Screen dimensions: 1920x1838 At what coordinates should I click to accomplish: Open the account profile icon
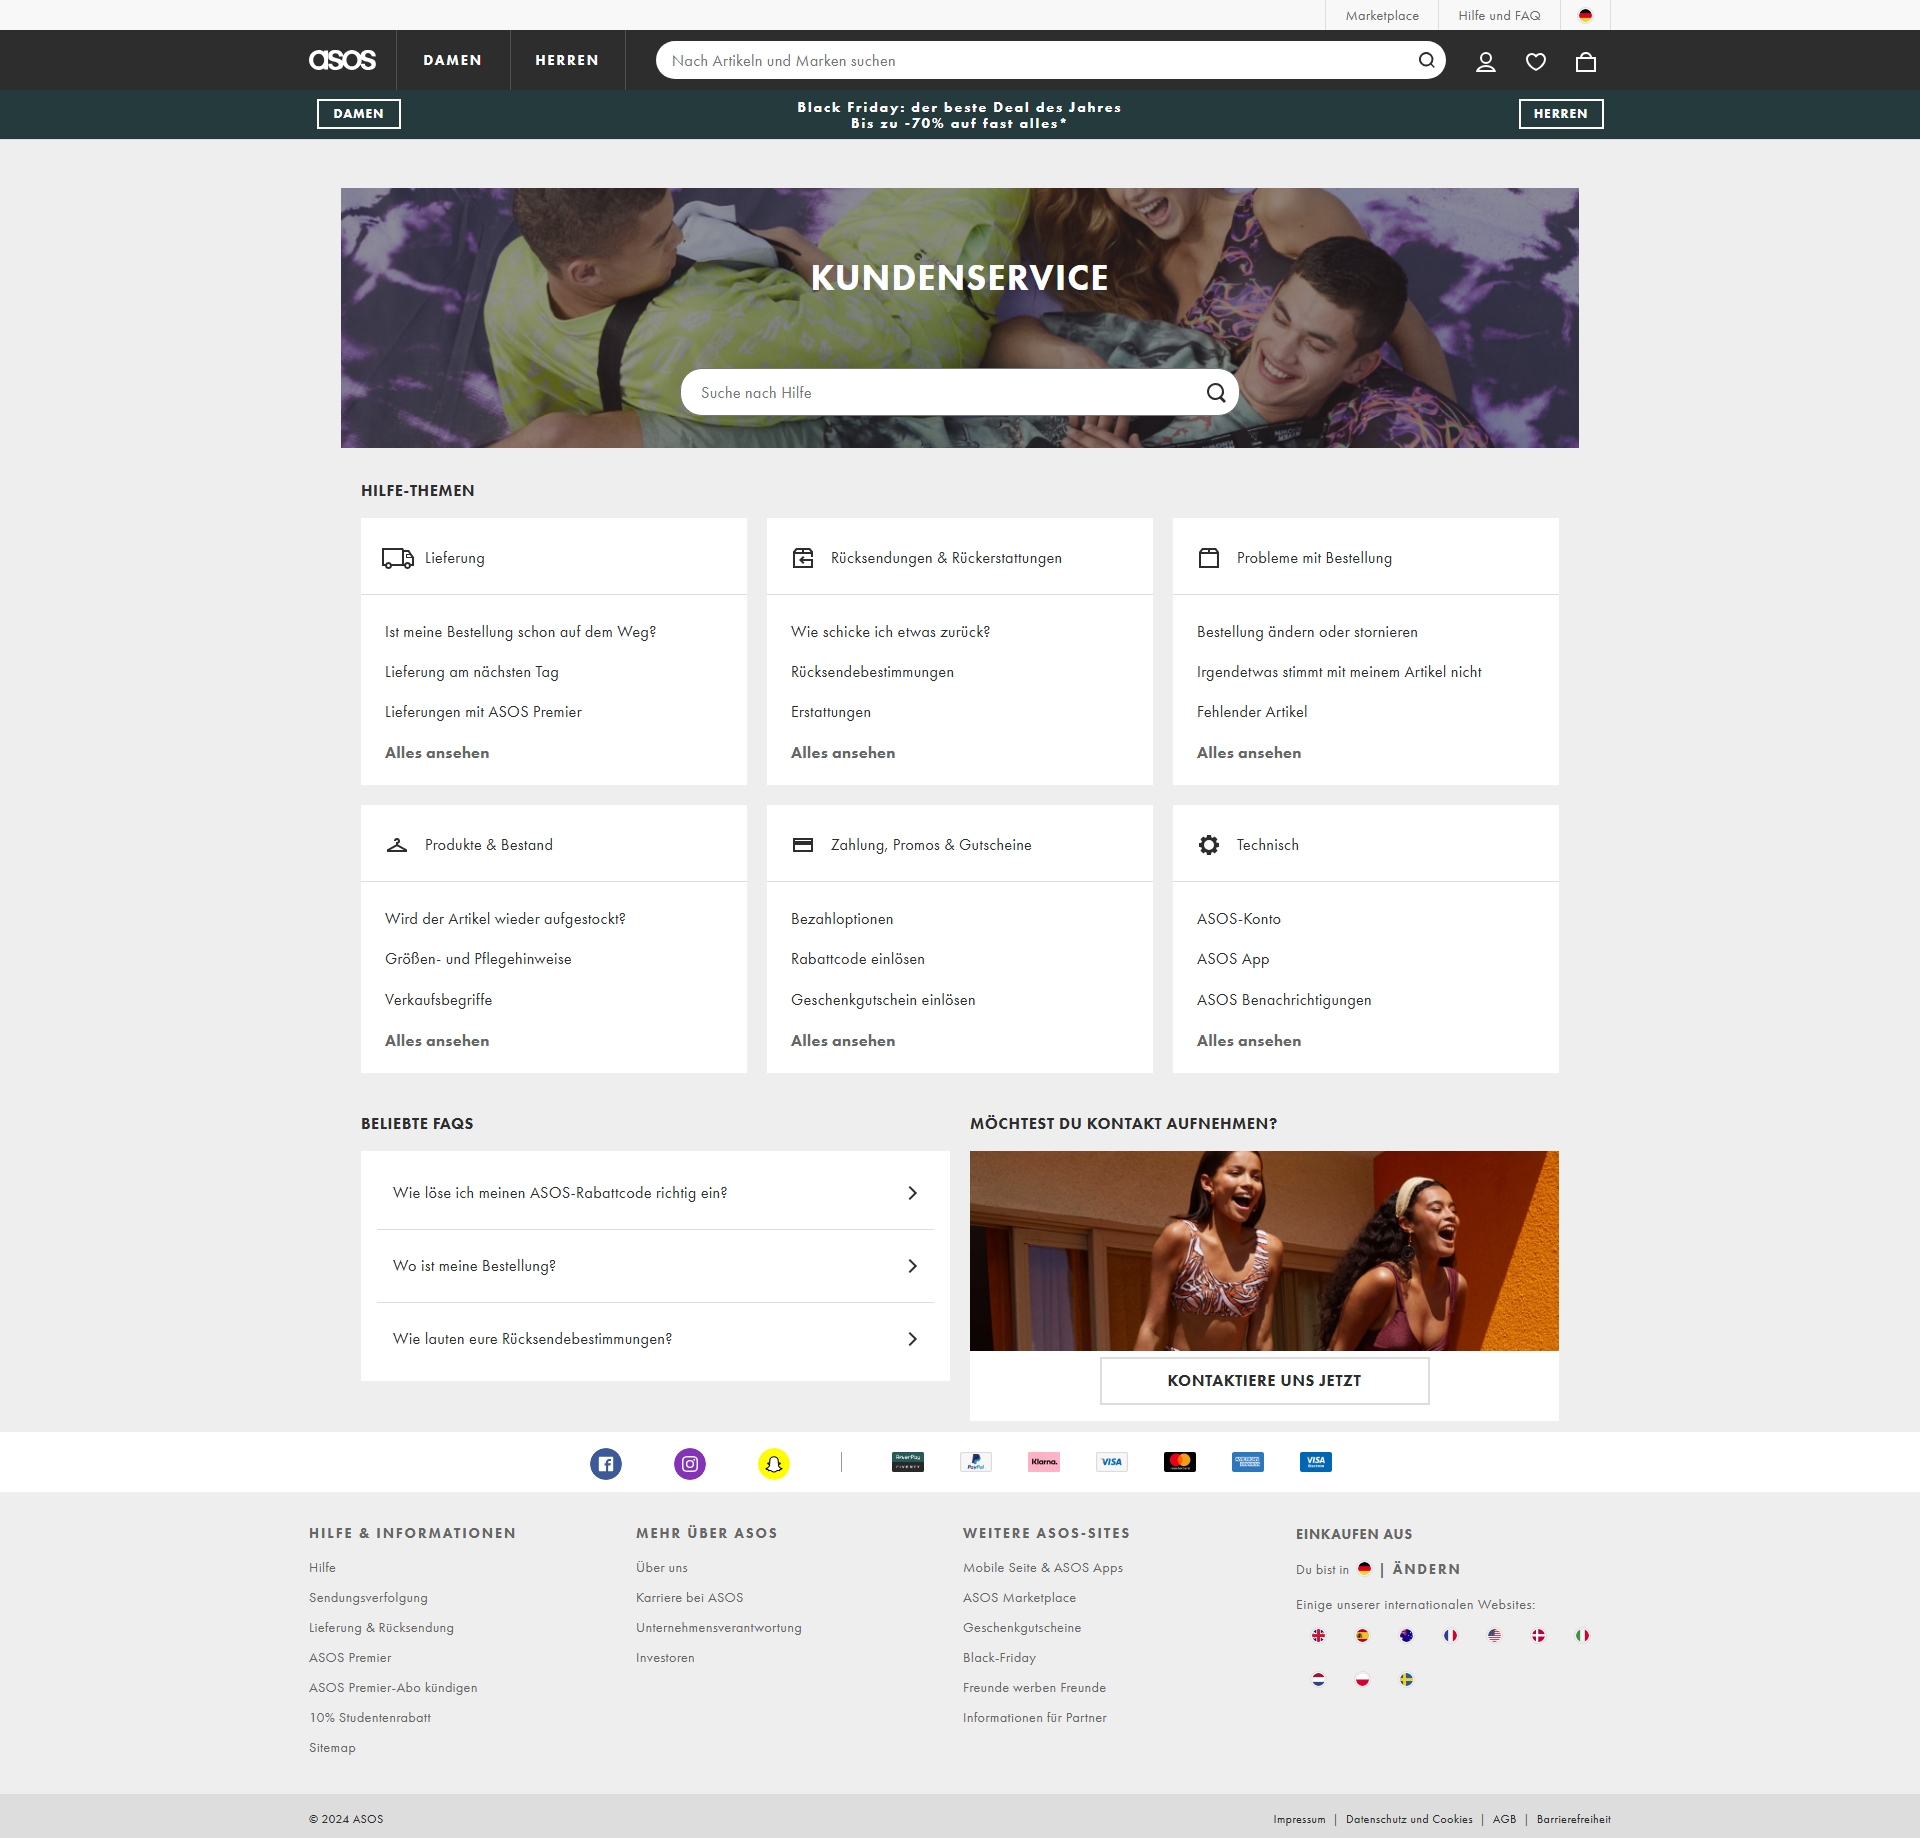click(1486, 62)
